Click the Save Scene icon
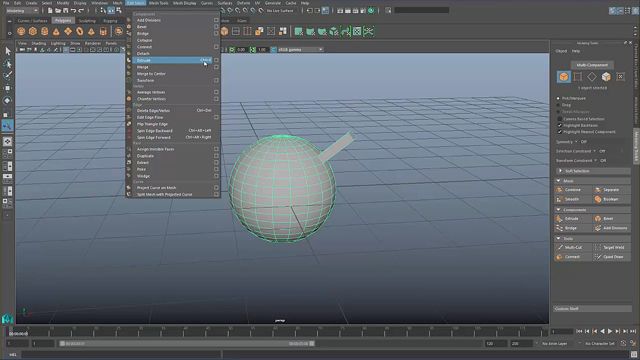This screenshot has height=360, width=640. [65, 11]
